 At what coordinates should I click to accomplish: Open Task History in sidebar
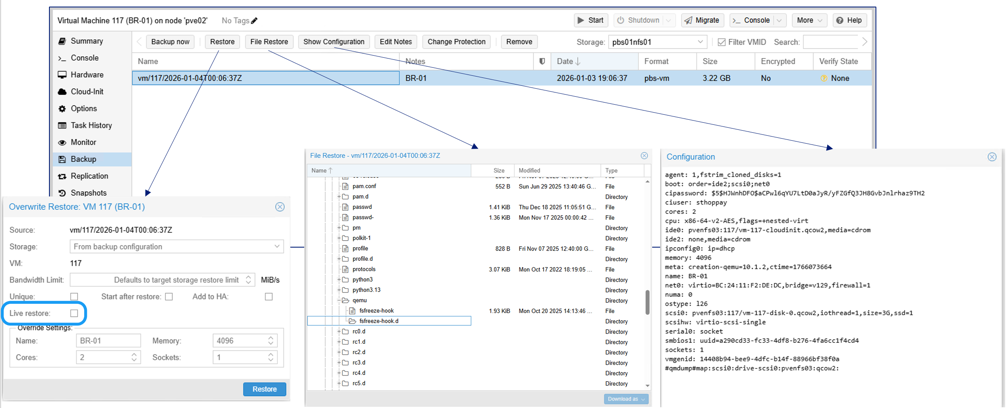click(x=91, y=126)
